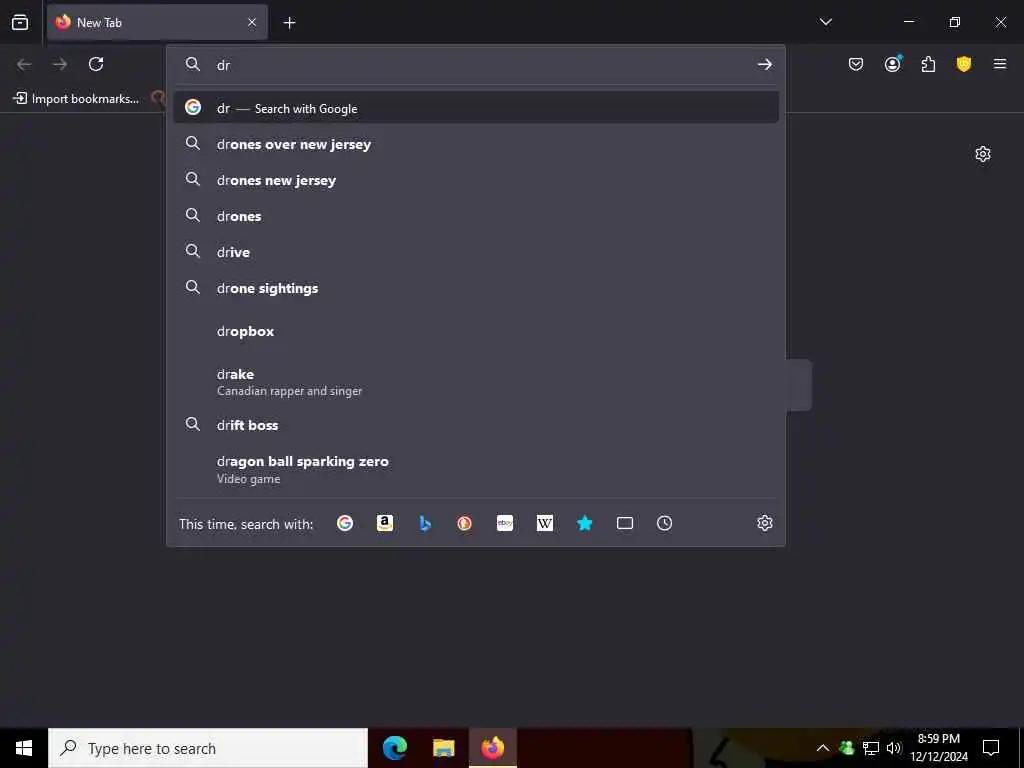The width and height of the screenshot is (1024, 768).
Task: Launch Microsoft Edge from the taskbar
Action: pos(394,748)
